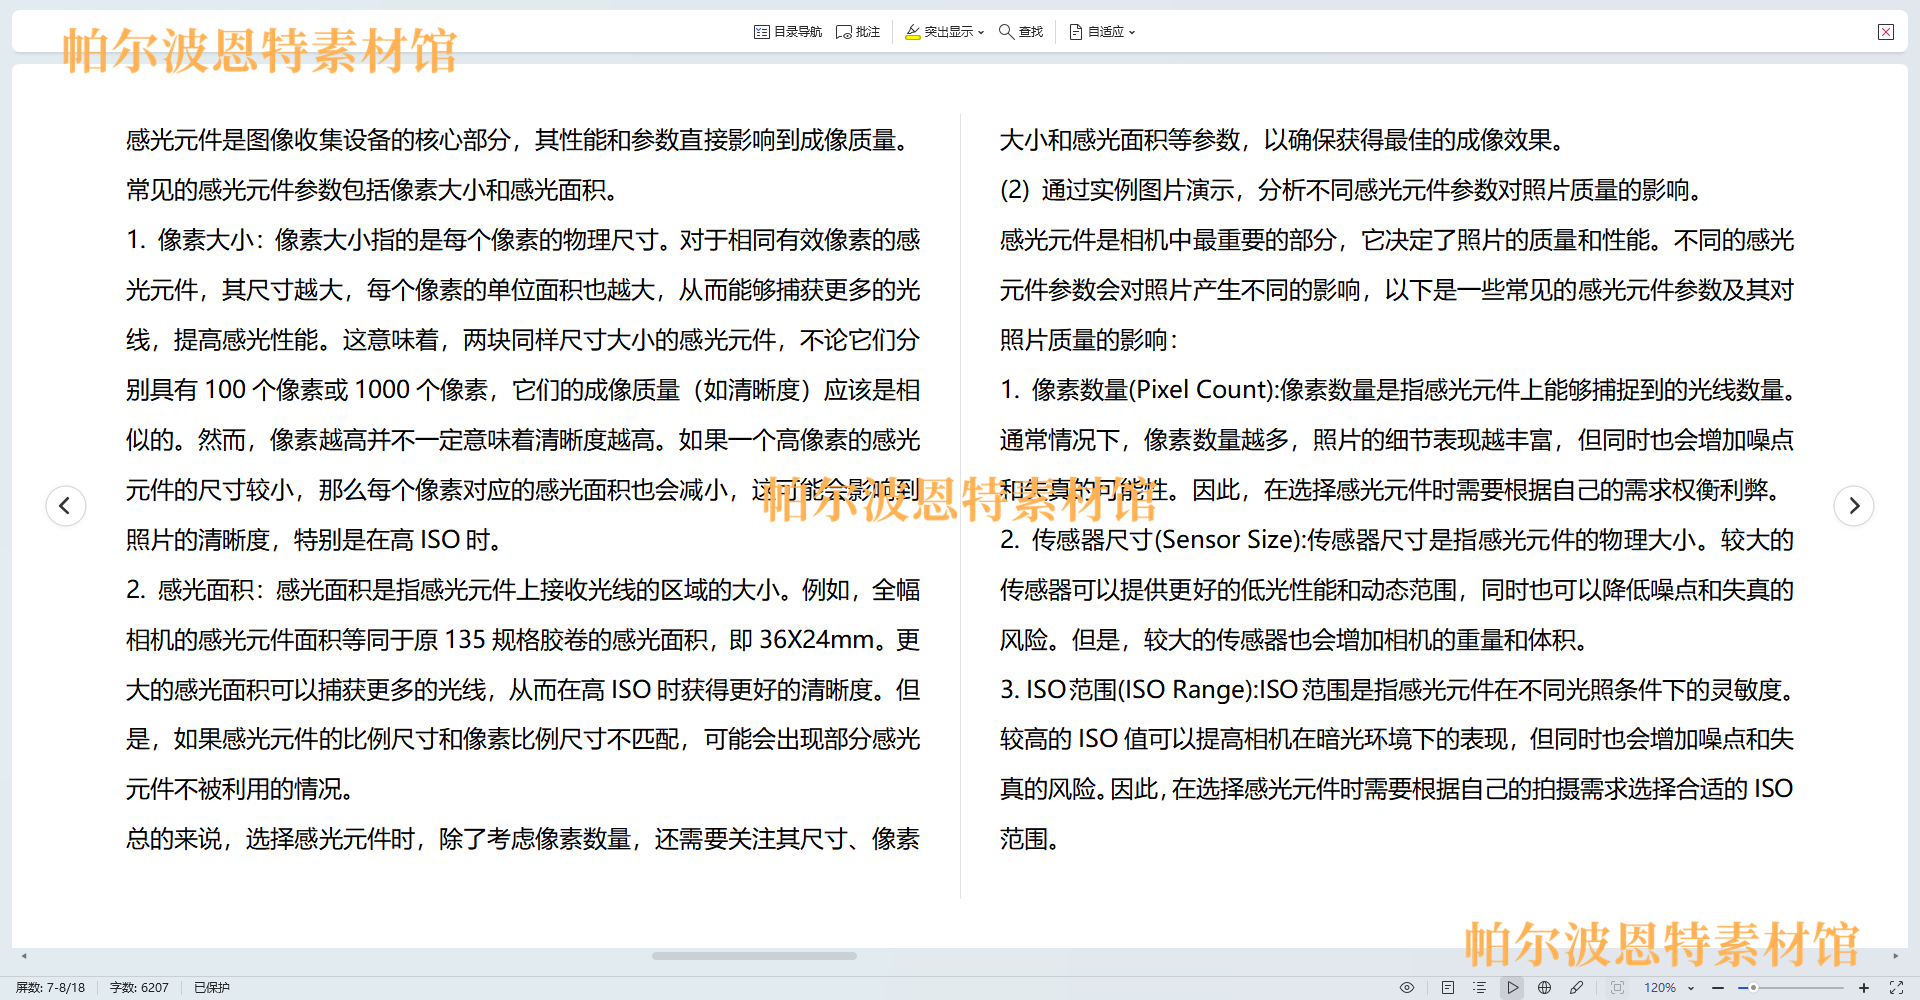This screenshot has height=1000, width=1920.
Task: Click the line starting '总的来说'
Action: pos(523,839)
